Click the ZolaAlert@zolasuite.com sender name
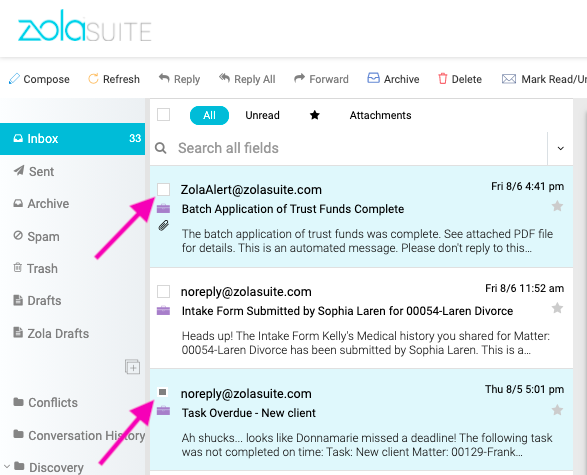The image size is (587, 475). click(251, 190)
